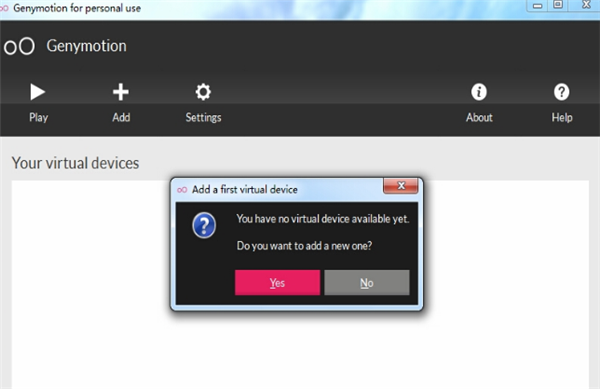600x389 pixels.
Task: Click "You have no virtual device available yet." text
Action: (x=323, y=219)
